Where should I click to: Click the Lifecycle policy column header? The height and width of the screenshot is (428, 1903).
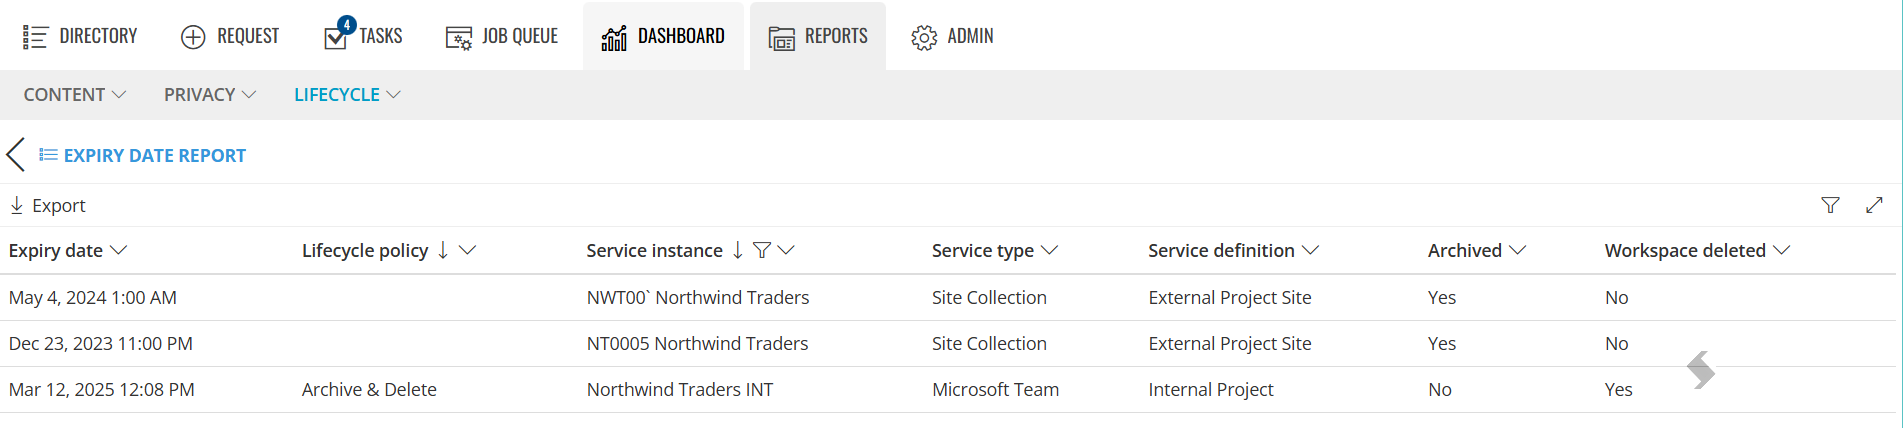[x=365, y=250]
